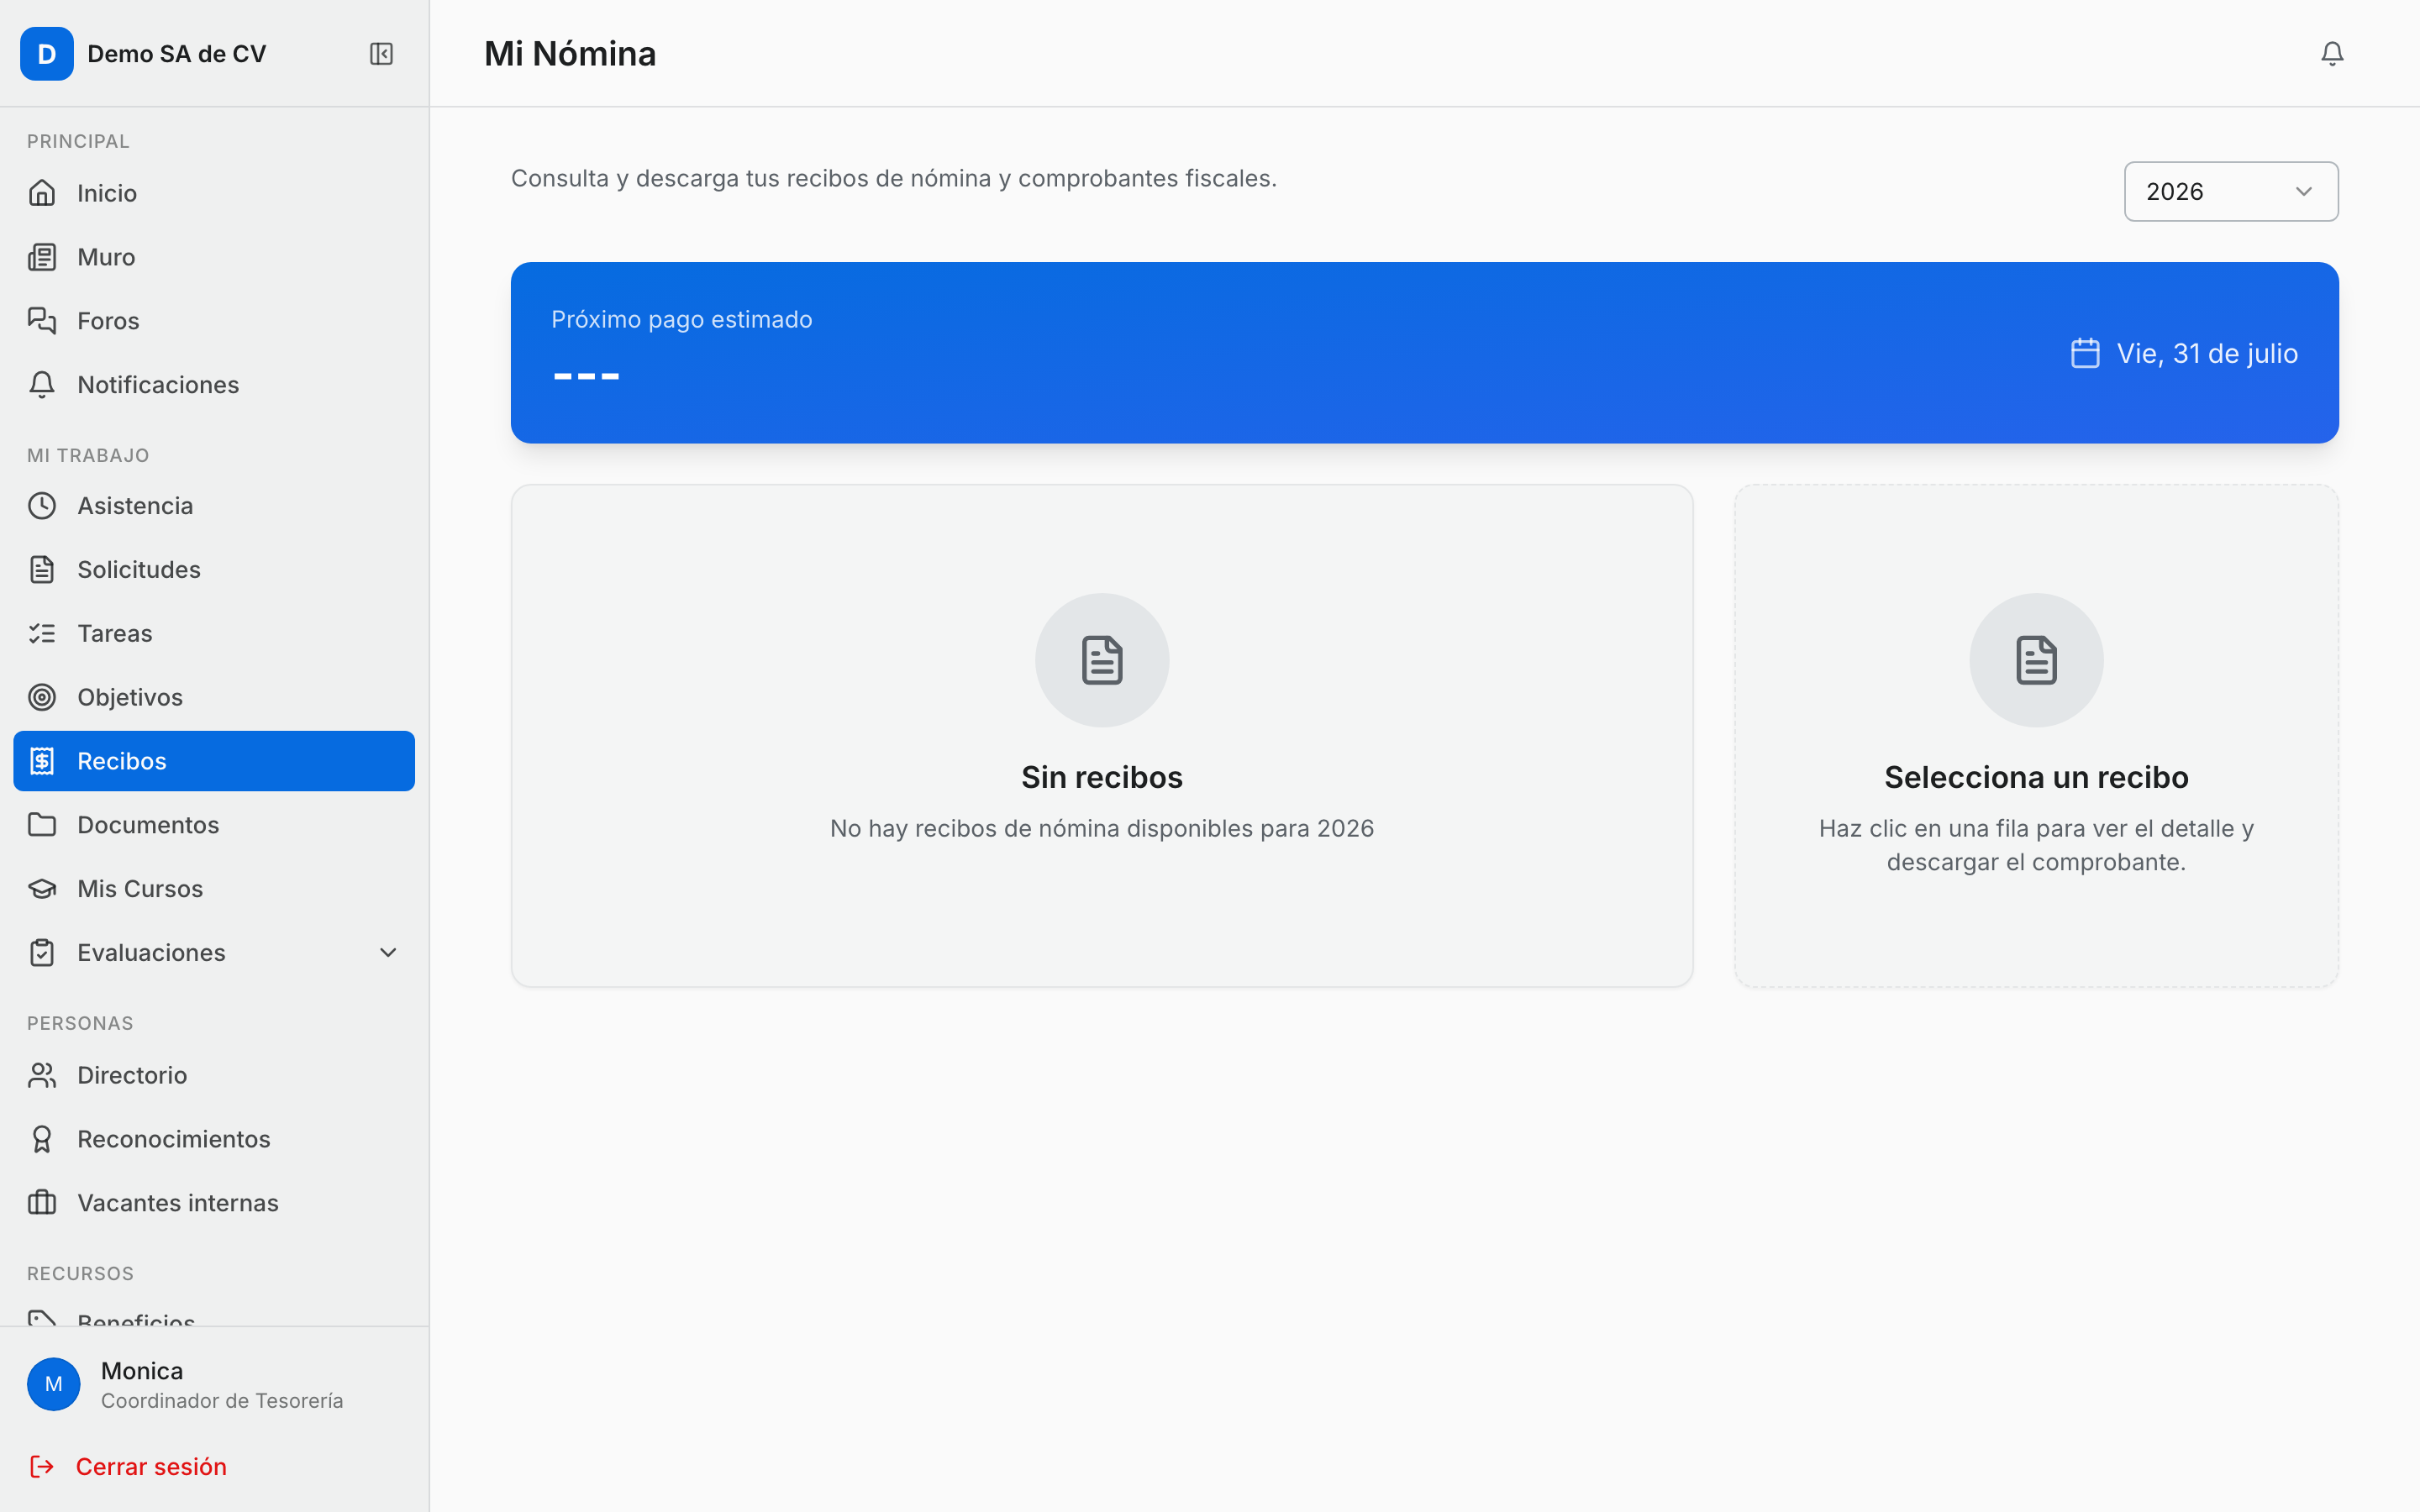Click the Sin recibos document icon
The height and width of the screenshot is (1512, 2420).
pos(1102,660)
